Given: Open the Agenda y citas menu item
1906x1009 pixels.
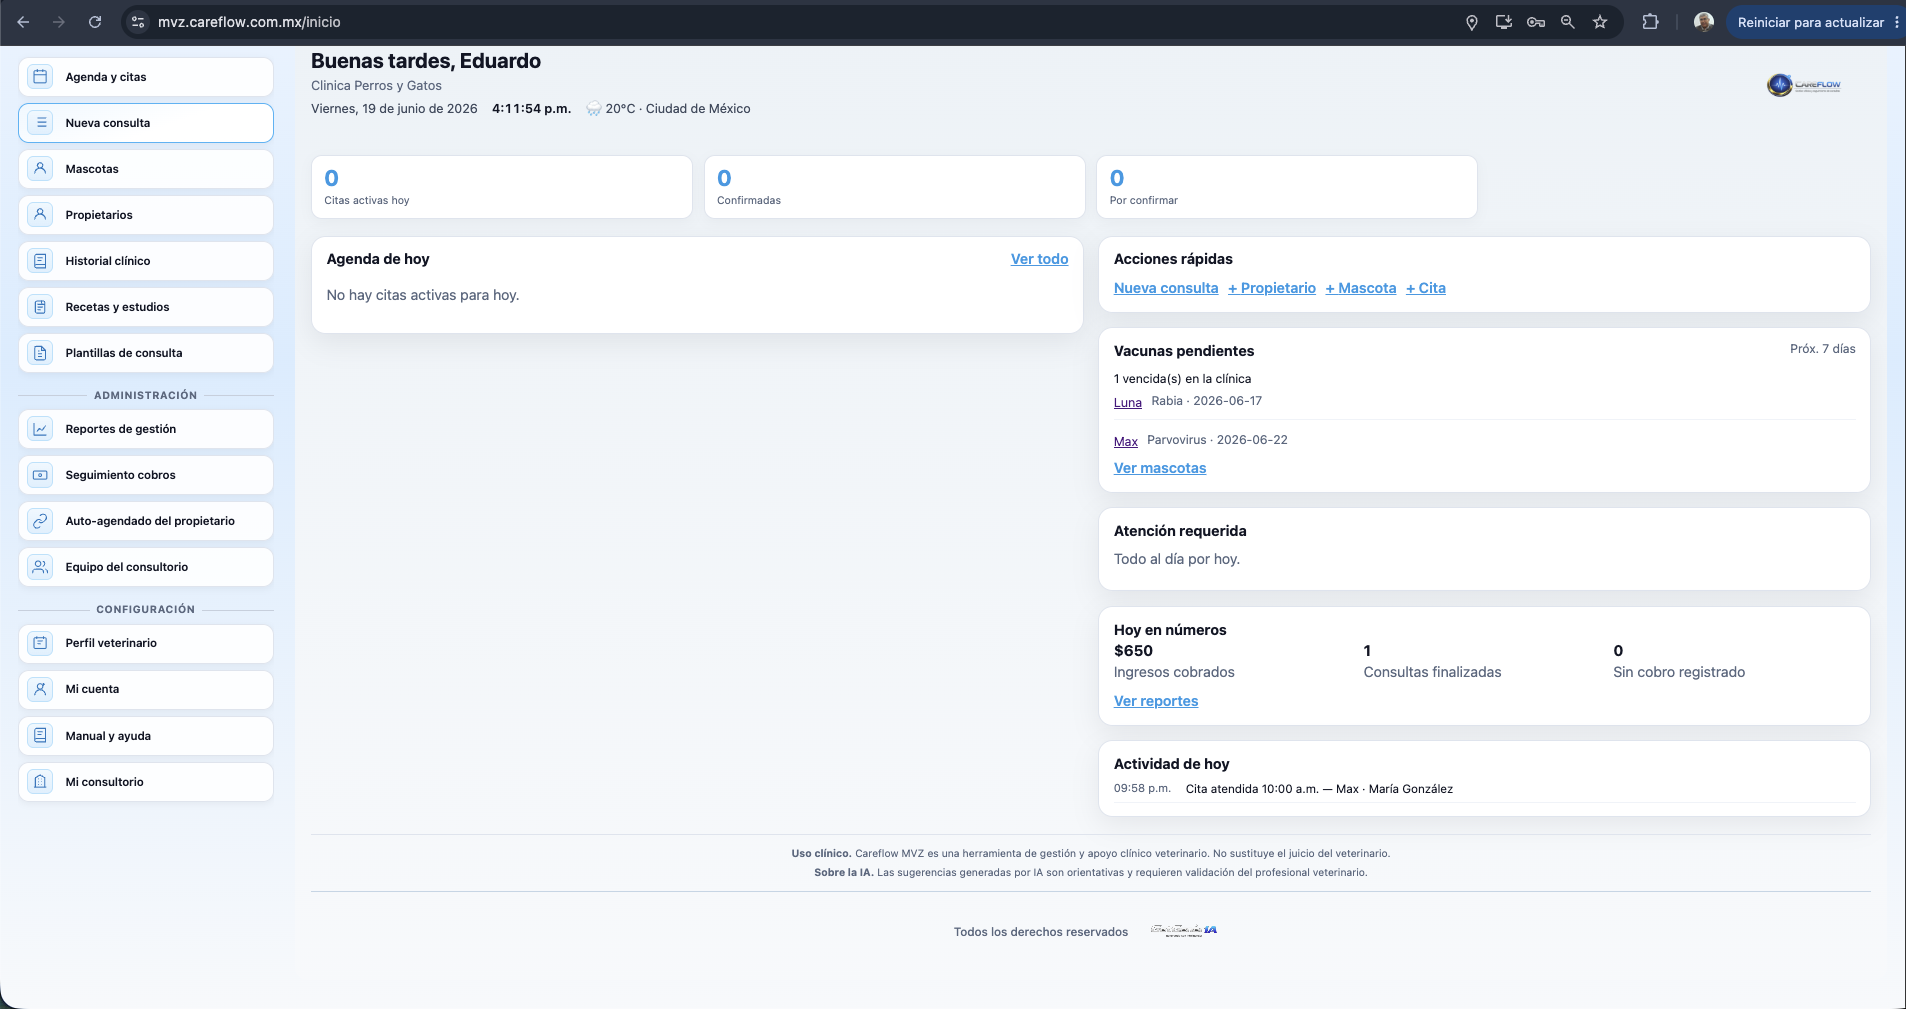Looking at the screenshot, I should 146,77.
